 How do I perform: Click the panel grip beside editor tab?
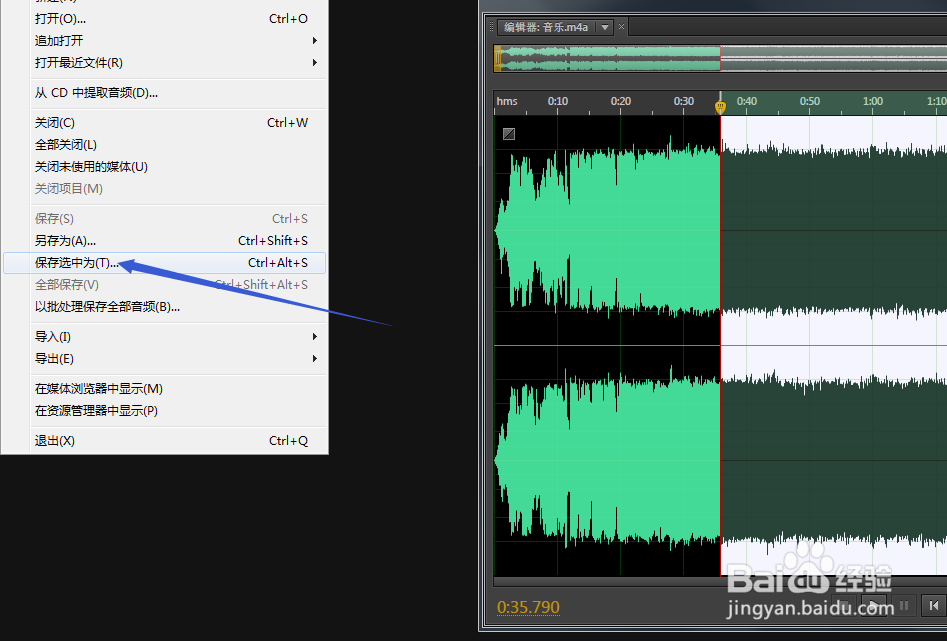tap(492, 27)
